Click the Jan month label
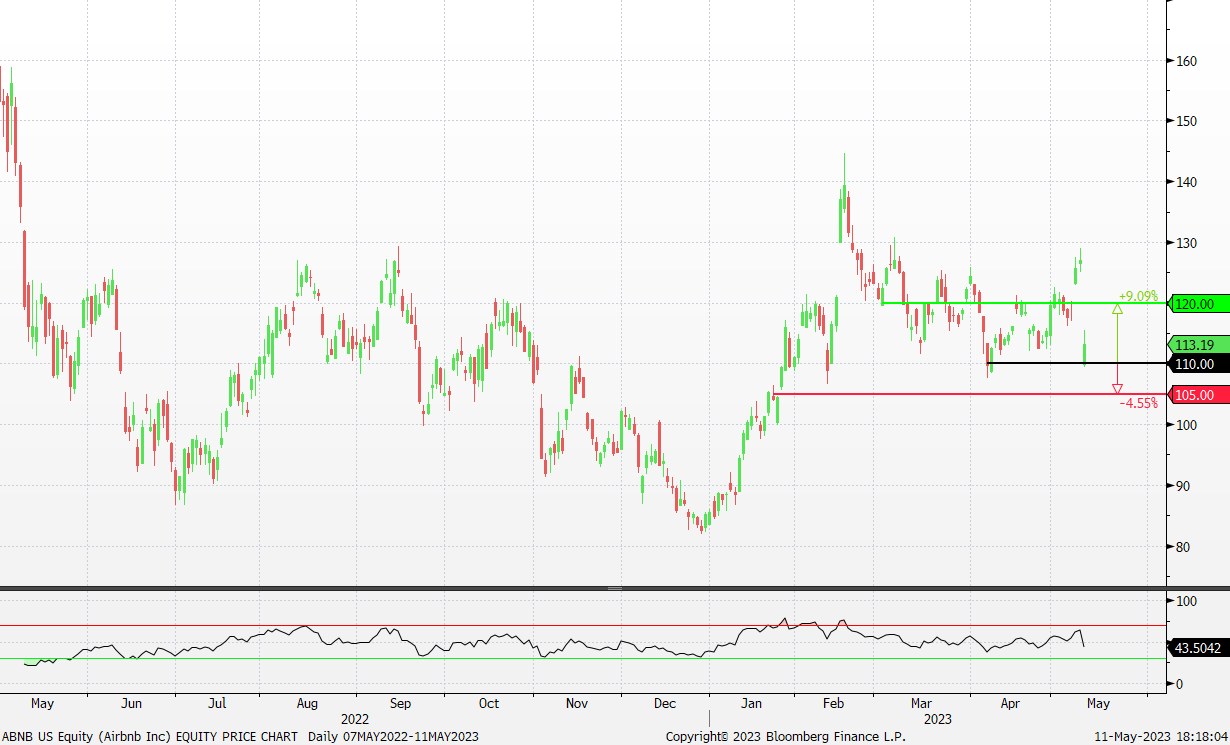The image size is (1230, 745). [753, 703]
